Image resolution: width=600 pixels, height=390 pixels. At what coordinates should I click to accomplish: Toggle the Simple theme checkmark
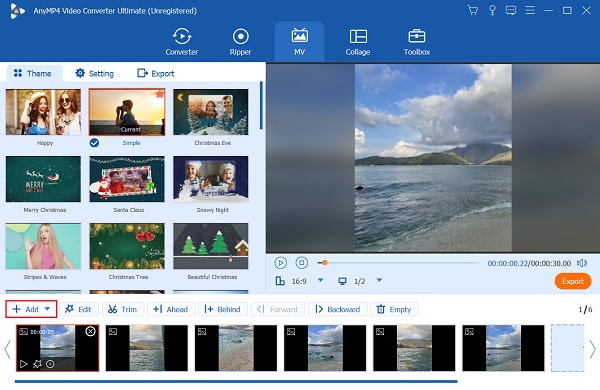tap(94, 143)
